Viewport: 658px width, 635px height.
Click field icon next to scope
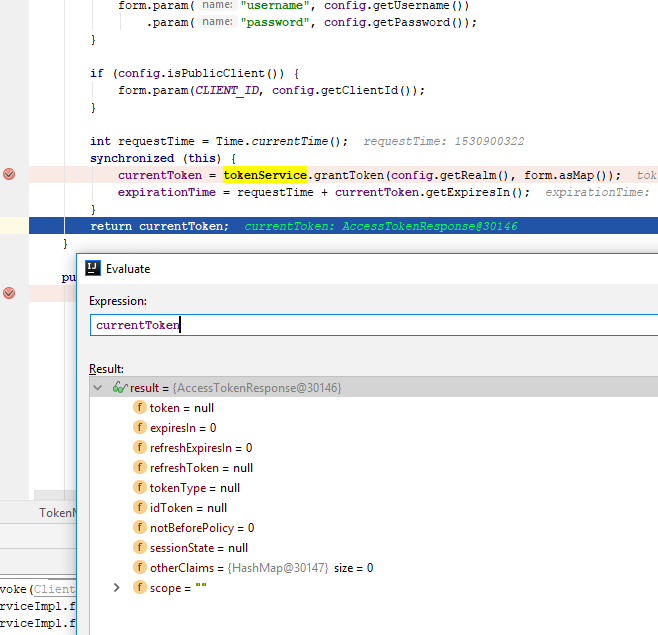point(140,587)
